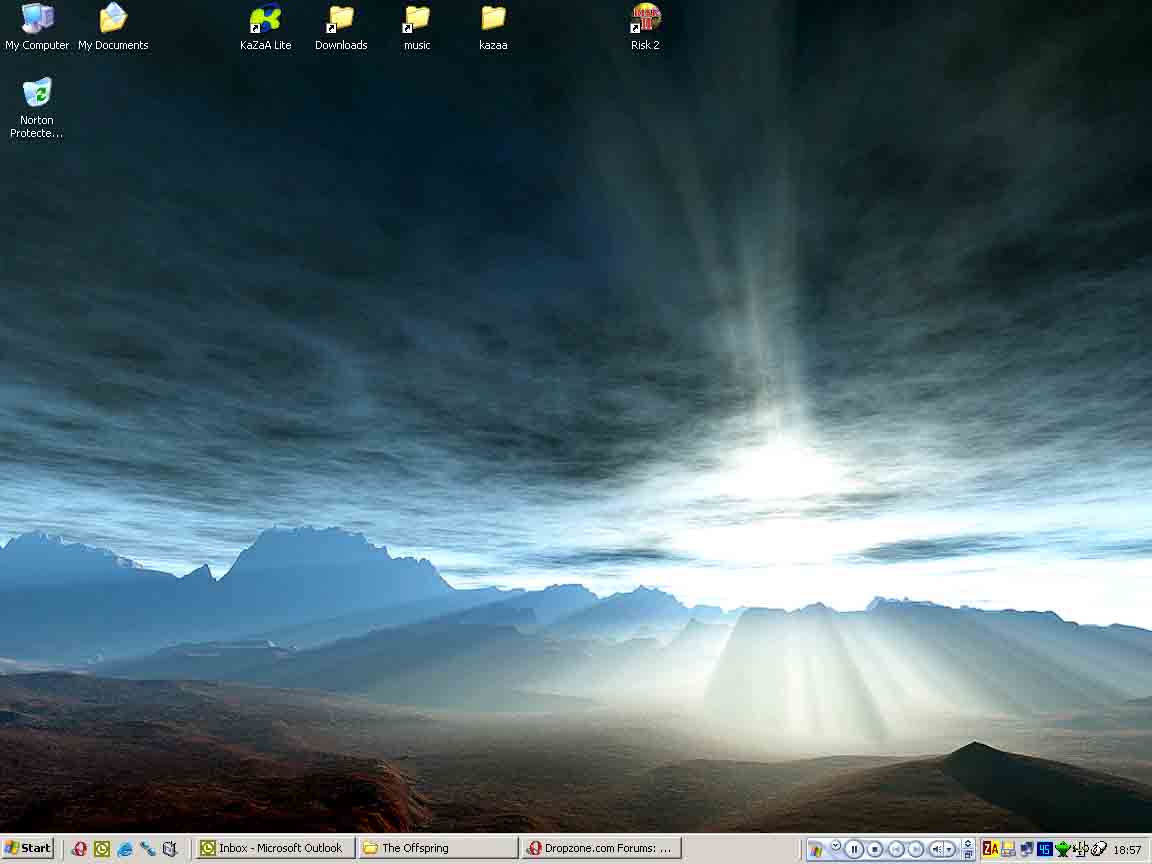Open the volume dropdown arrow beside mute

(x=951, y=849)
